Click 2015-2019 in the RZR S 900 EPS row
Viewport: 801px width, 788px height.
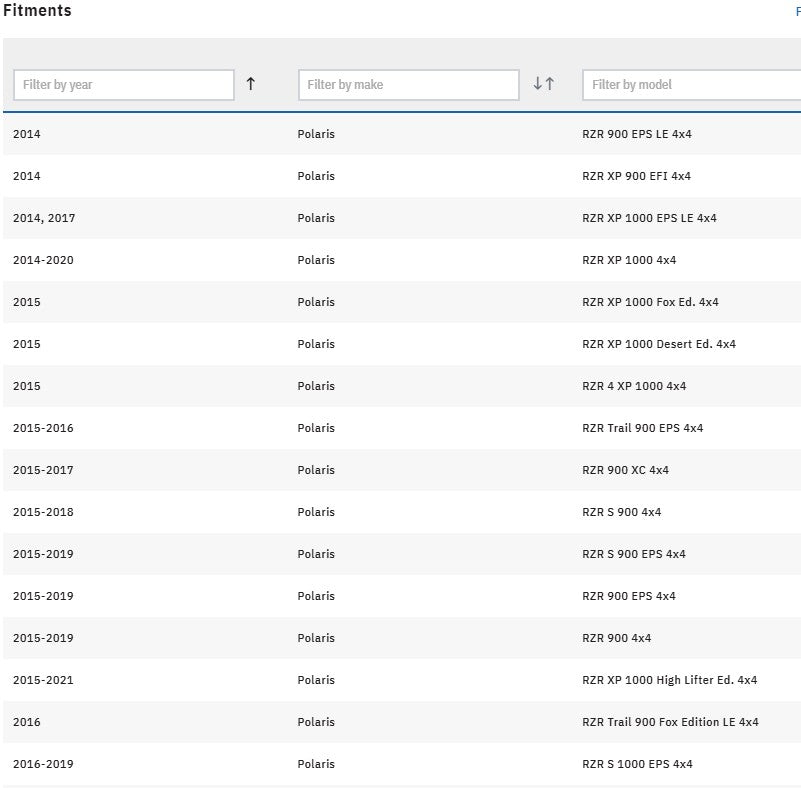point(43,554)
